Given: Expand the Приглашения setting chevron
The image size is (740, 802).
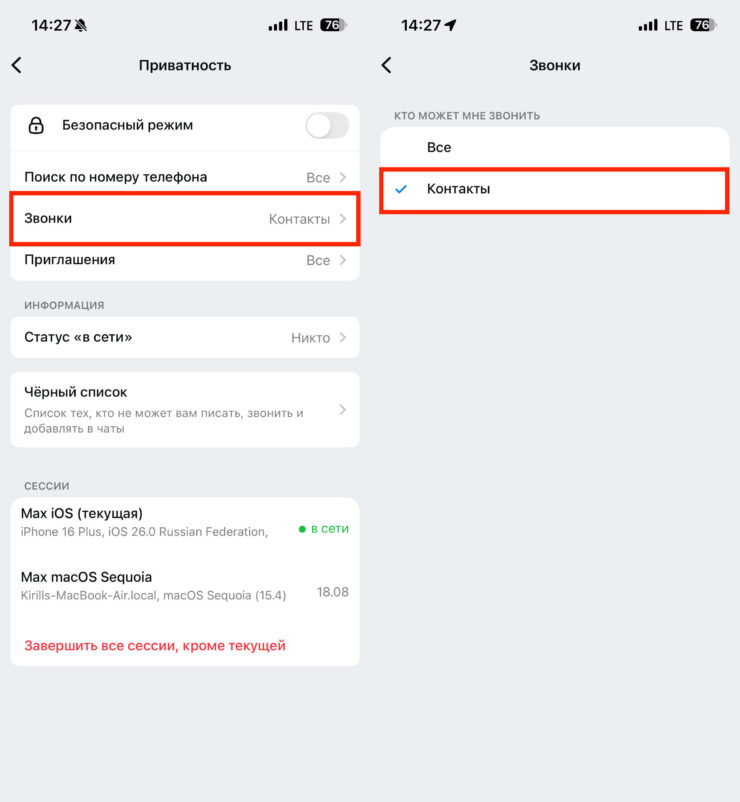Looking at the screenshot, I should pos(343,260).
